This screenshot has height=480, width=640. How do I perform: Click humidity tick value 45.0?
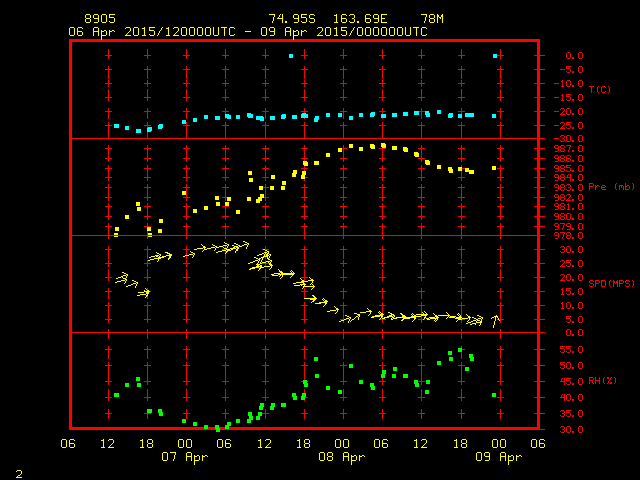click(x=571, y=382)
